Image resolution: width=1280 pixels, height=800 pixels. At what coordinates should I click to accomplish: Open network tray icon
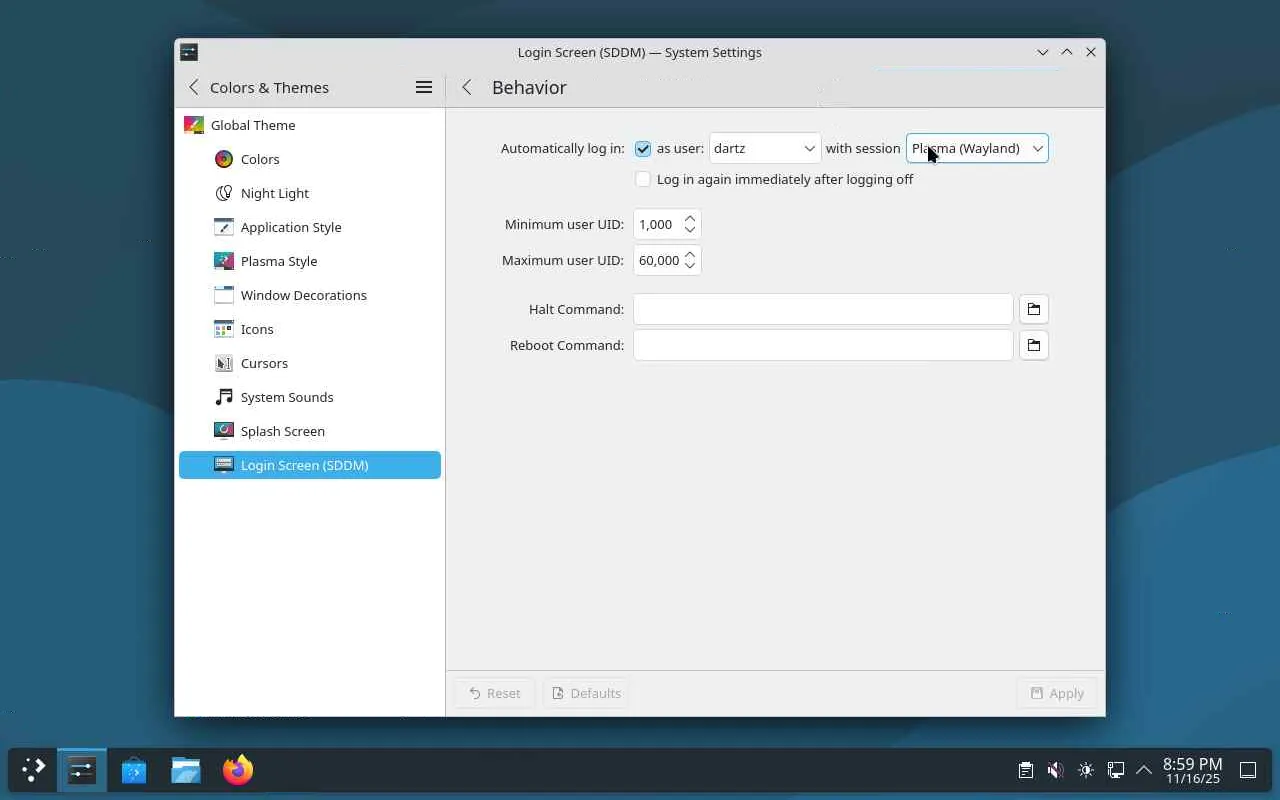pyautogui.click(x=1116, y=770)
